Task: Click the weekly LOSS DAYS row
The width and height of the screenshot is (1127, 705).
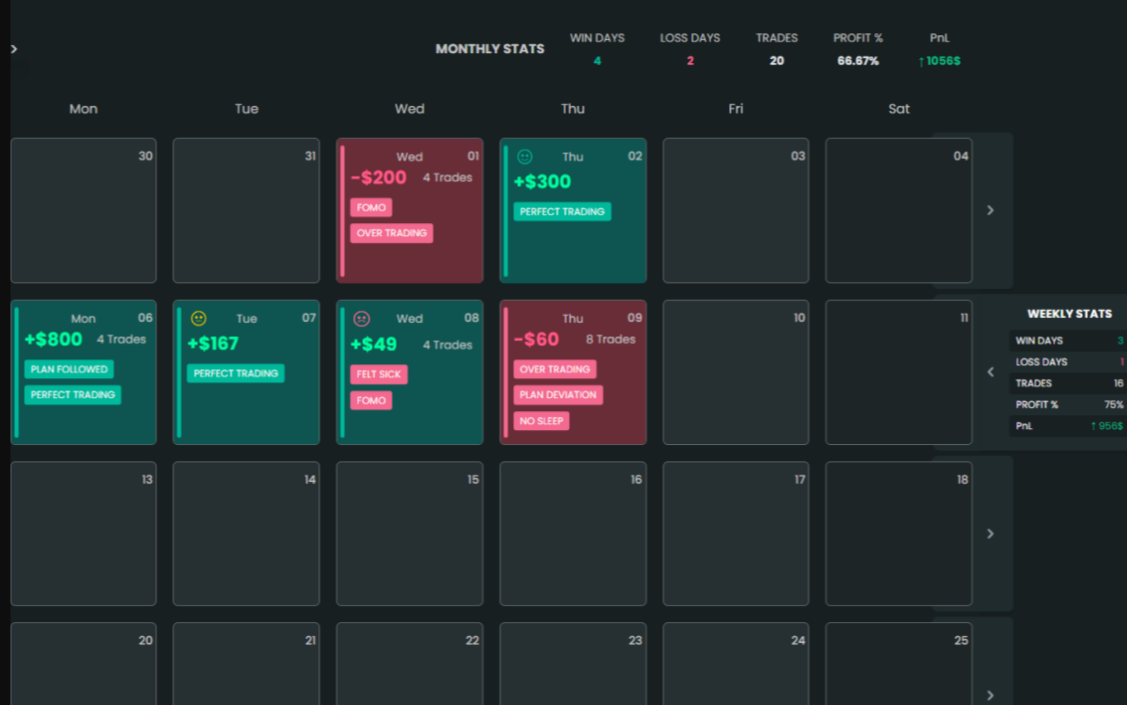Action: 1068,362
